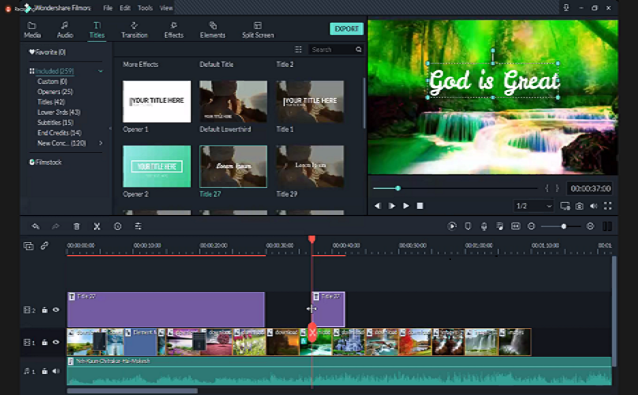The height and width of the screenshot is (395, 638).
Task: Open the 1/2 preview quality dropdown
Action: pyautogui.click(x=533, y=206)
